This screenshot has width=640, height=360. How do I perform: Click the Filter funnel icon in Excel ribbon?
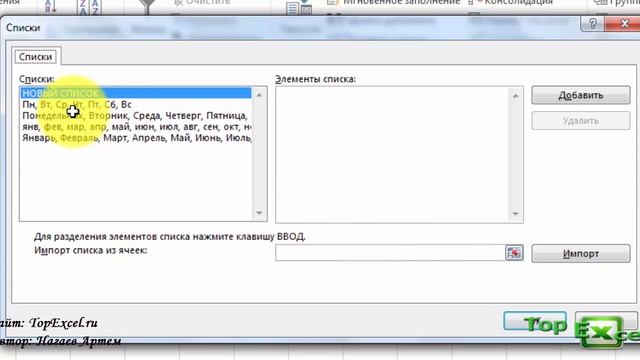coord(147,6)
